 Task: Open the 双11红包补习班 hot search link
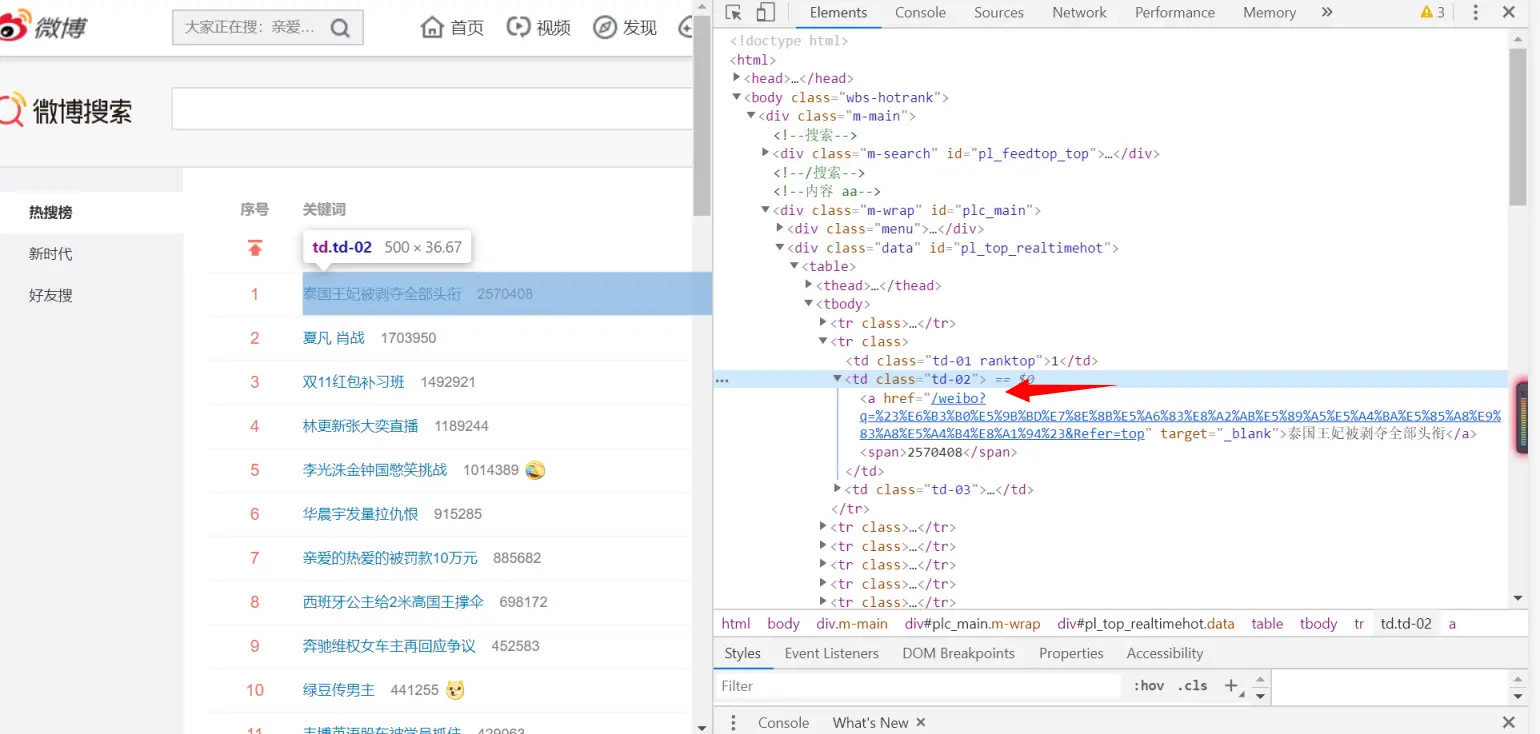(x=354, y=382)
